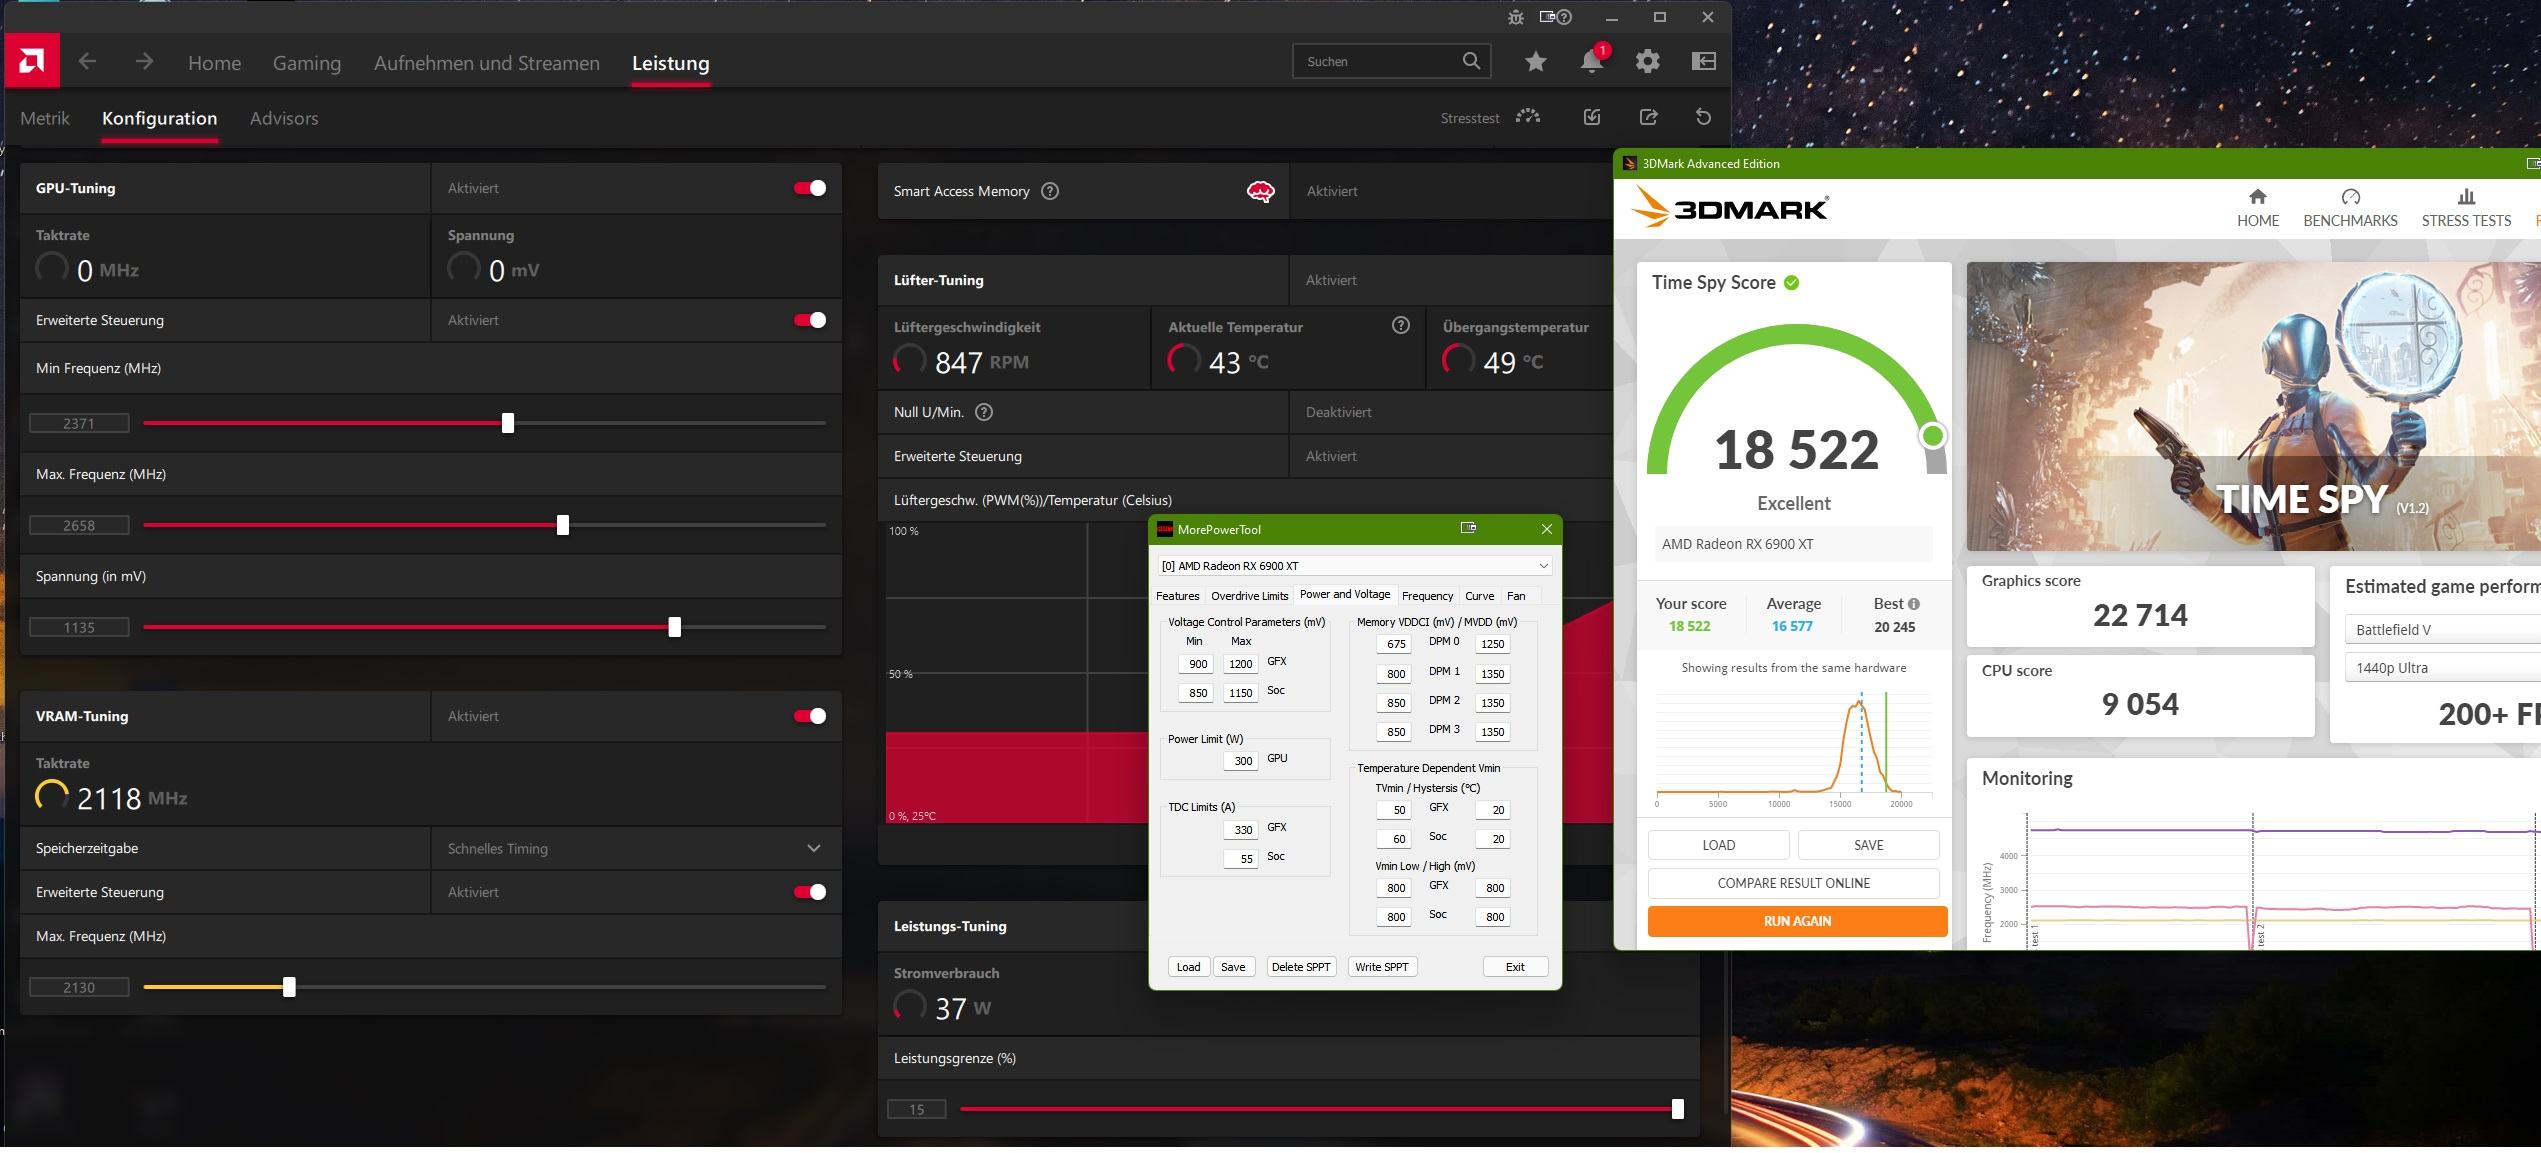
Task: Start Stresstest gauge icon
Action: [x=1528, y=117]
